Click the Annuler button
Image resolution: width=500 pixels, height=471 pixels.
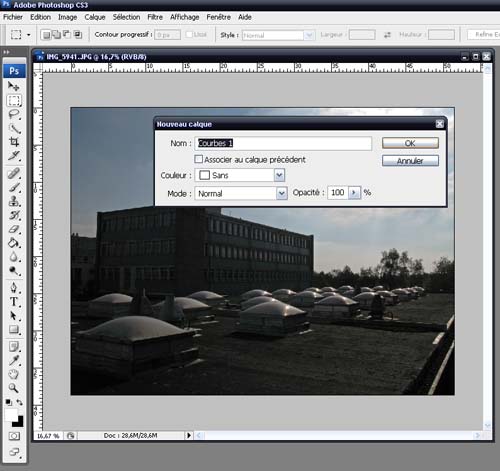click(x=410, y=161)
